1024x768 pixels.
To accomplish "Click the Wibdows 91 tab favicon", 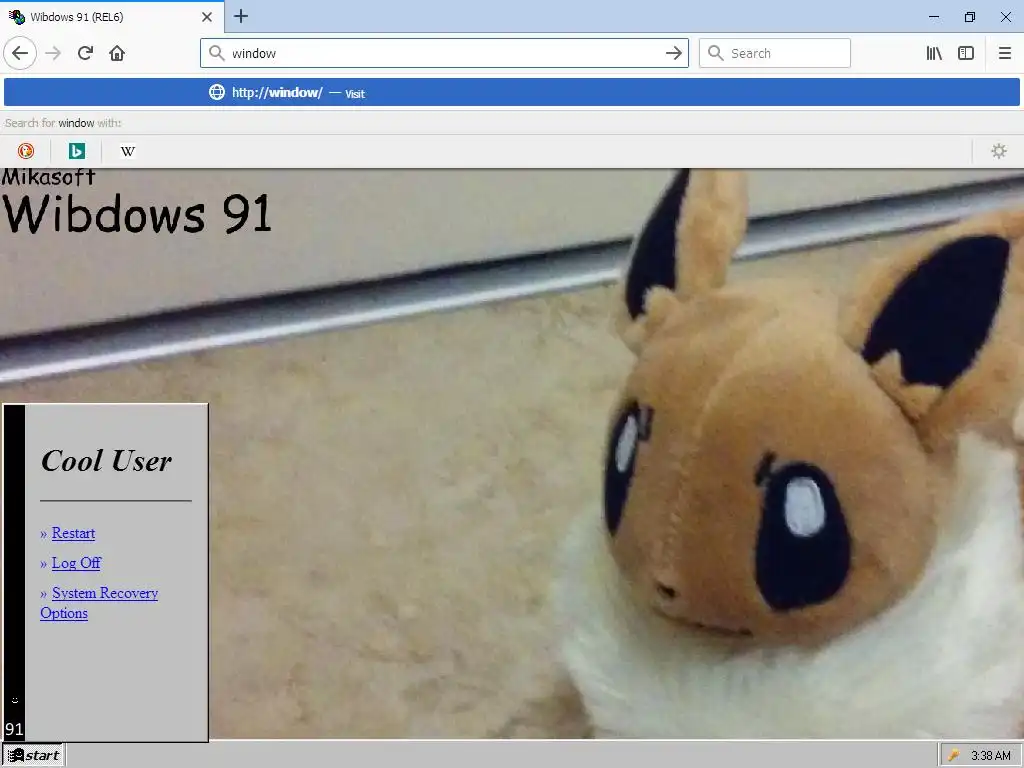I will coord(17,16).
